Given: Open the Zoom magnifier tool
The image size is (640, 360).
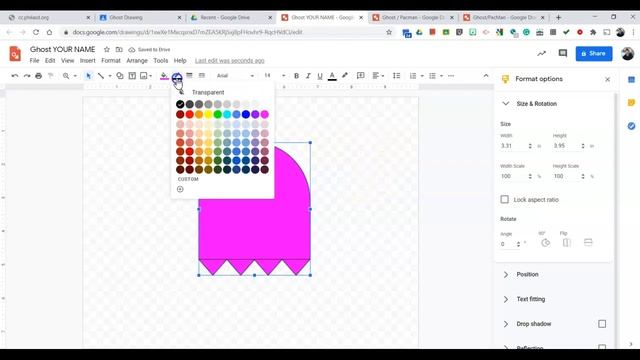Looking at the screenshot, I should click(x=66, y=76).
